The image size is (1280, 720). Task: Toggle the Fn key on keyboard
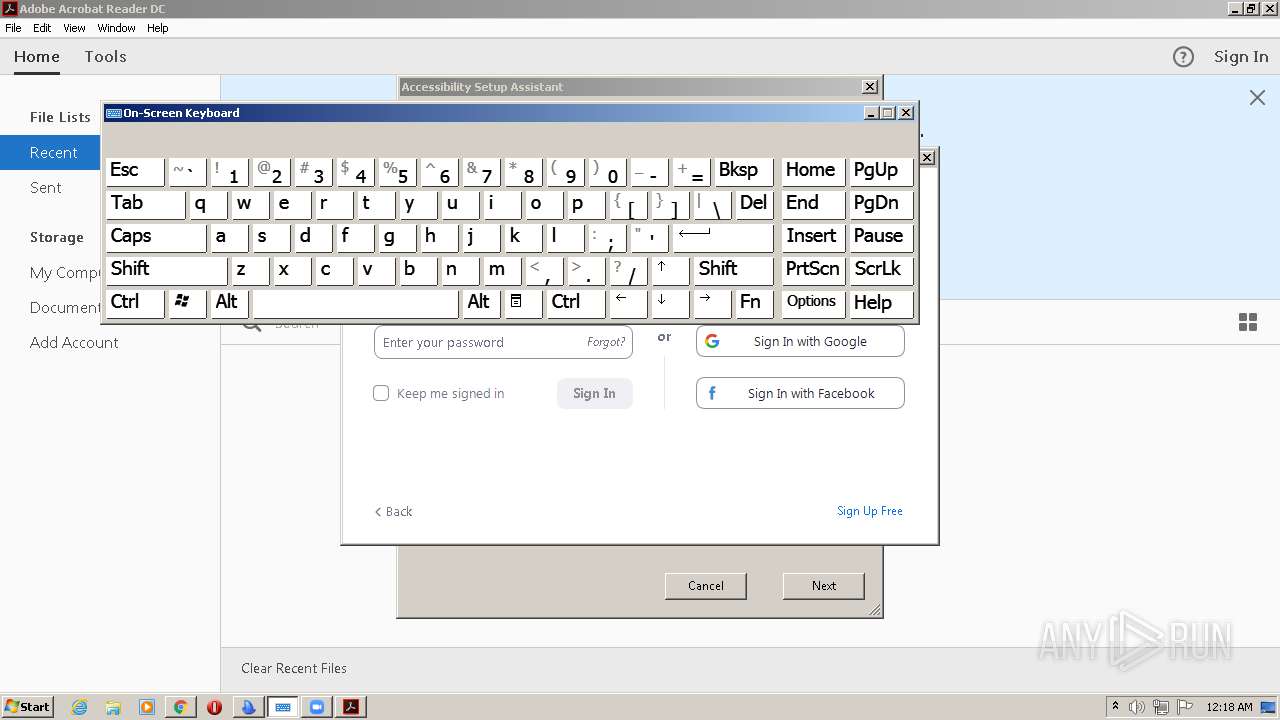(754, 302)
